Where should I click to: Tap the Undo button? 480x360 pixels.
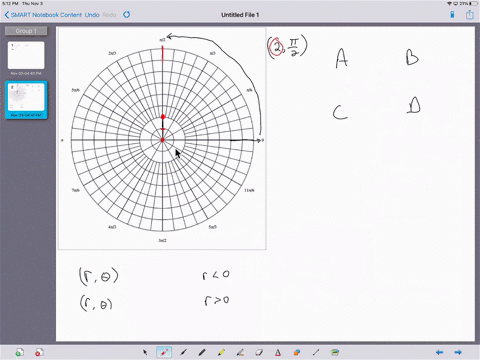click(92, 15)
